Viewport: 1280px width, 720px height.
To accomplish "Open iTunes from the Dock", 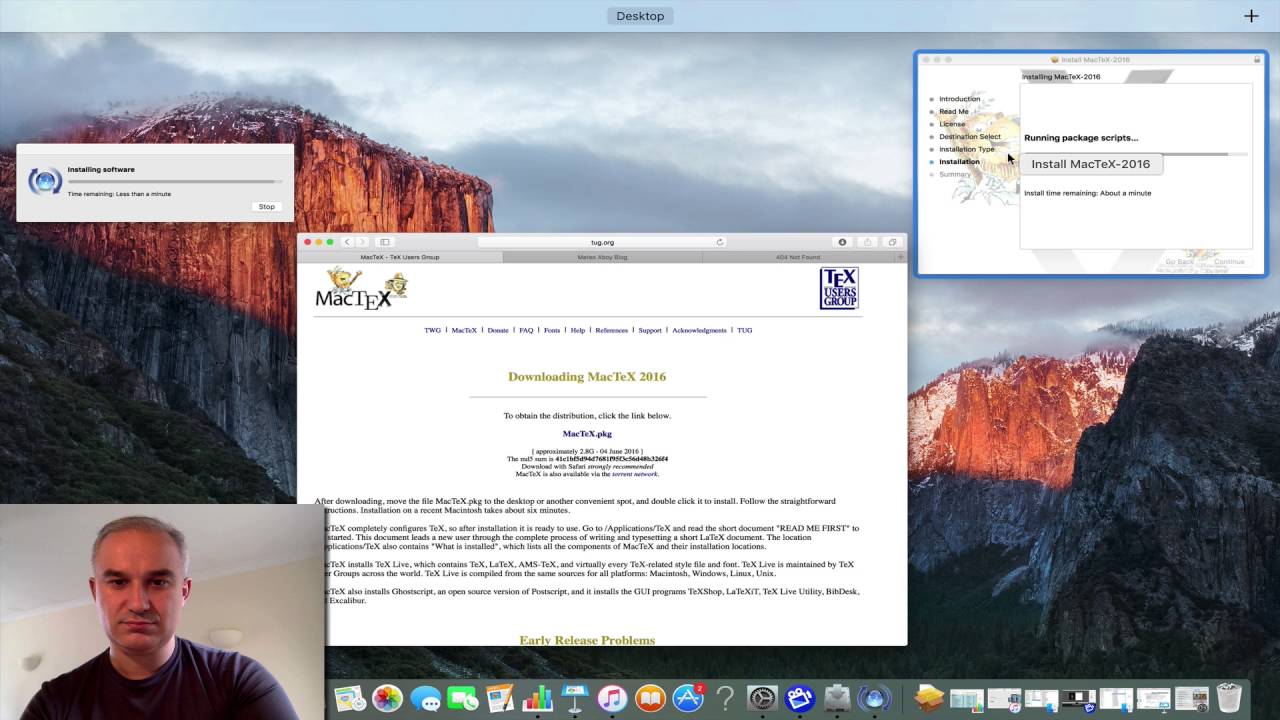I will pos(612,698).
